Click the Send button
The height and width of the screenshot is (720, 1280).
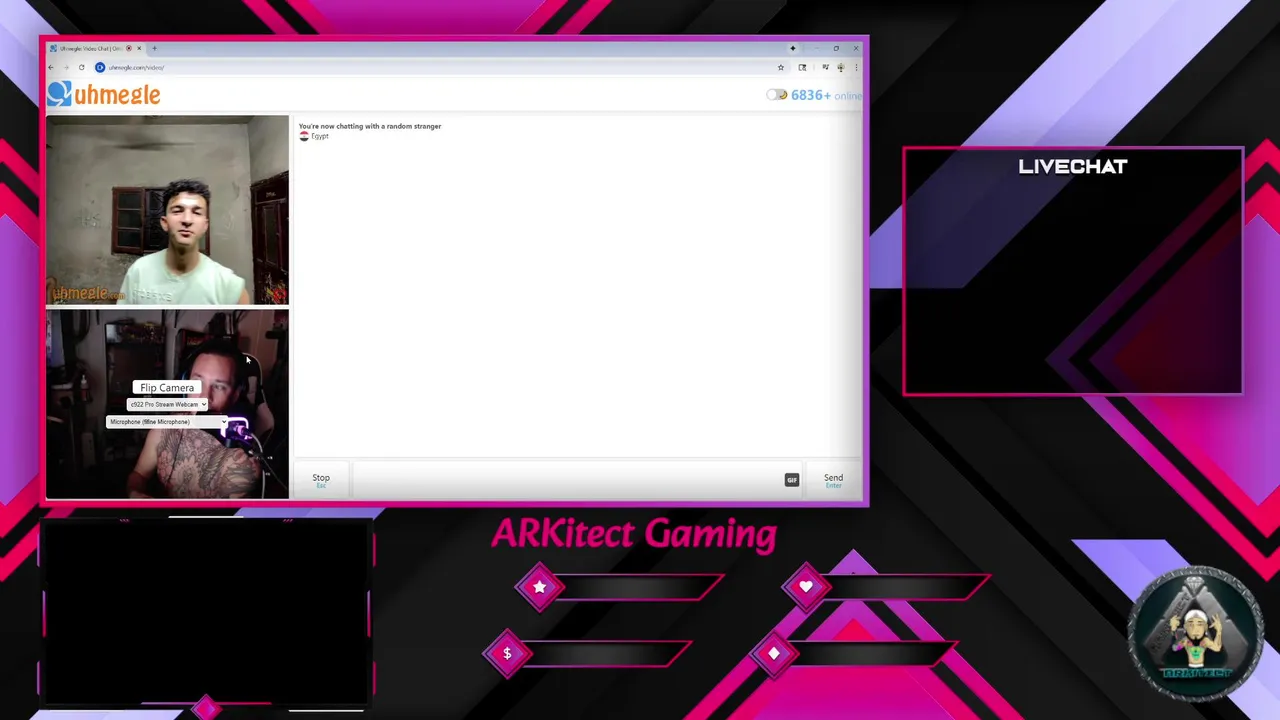833,479
